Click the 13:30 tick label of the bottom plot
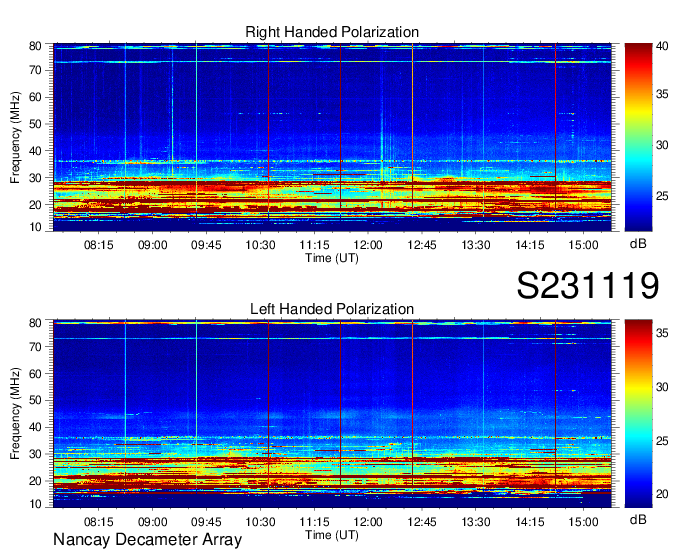The image size is (680, 552). 476,522
